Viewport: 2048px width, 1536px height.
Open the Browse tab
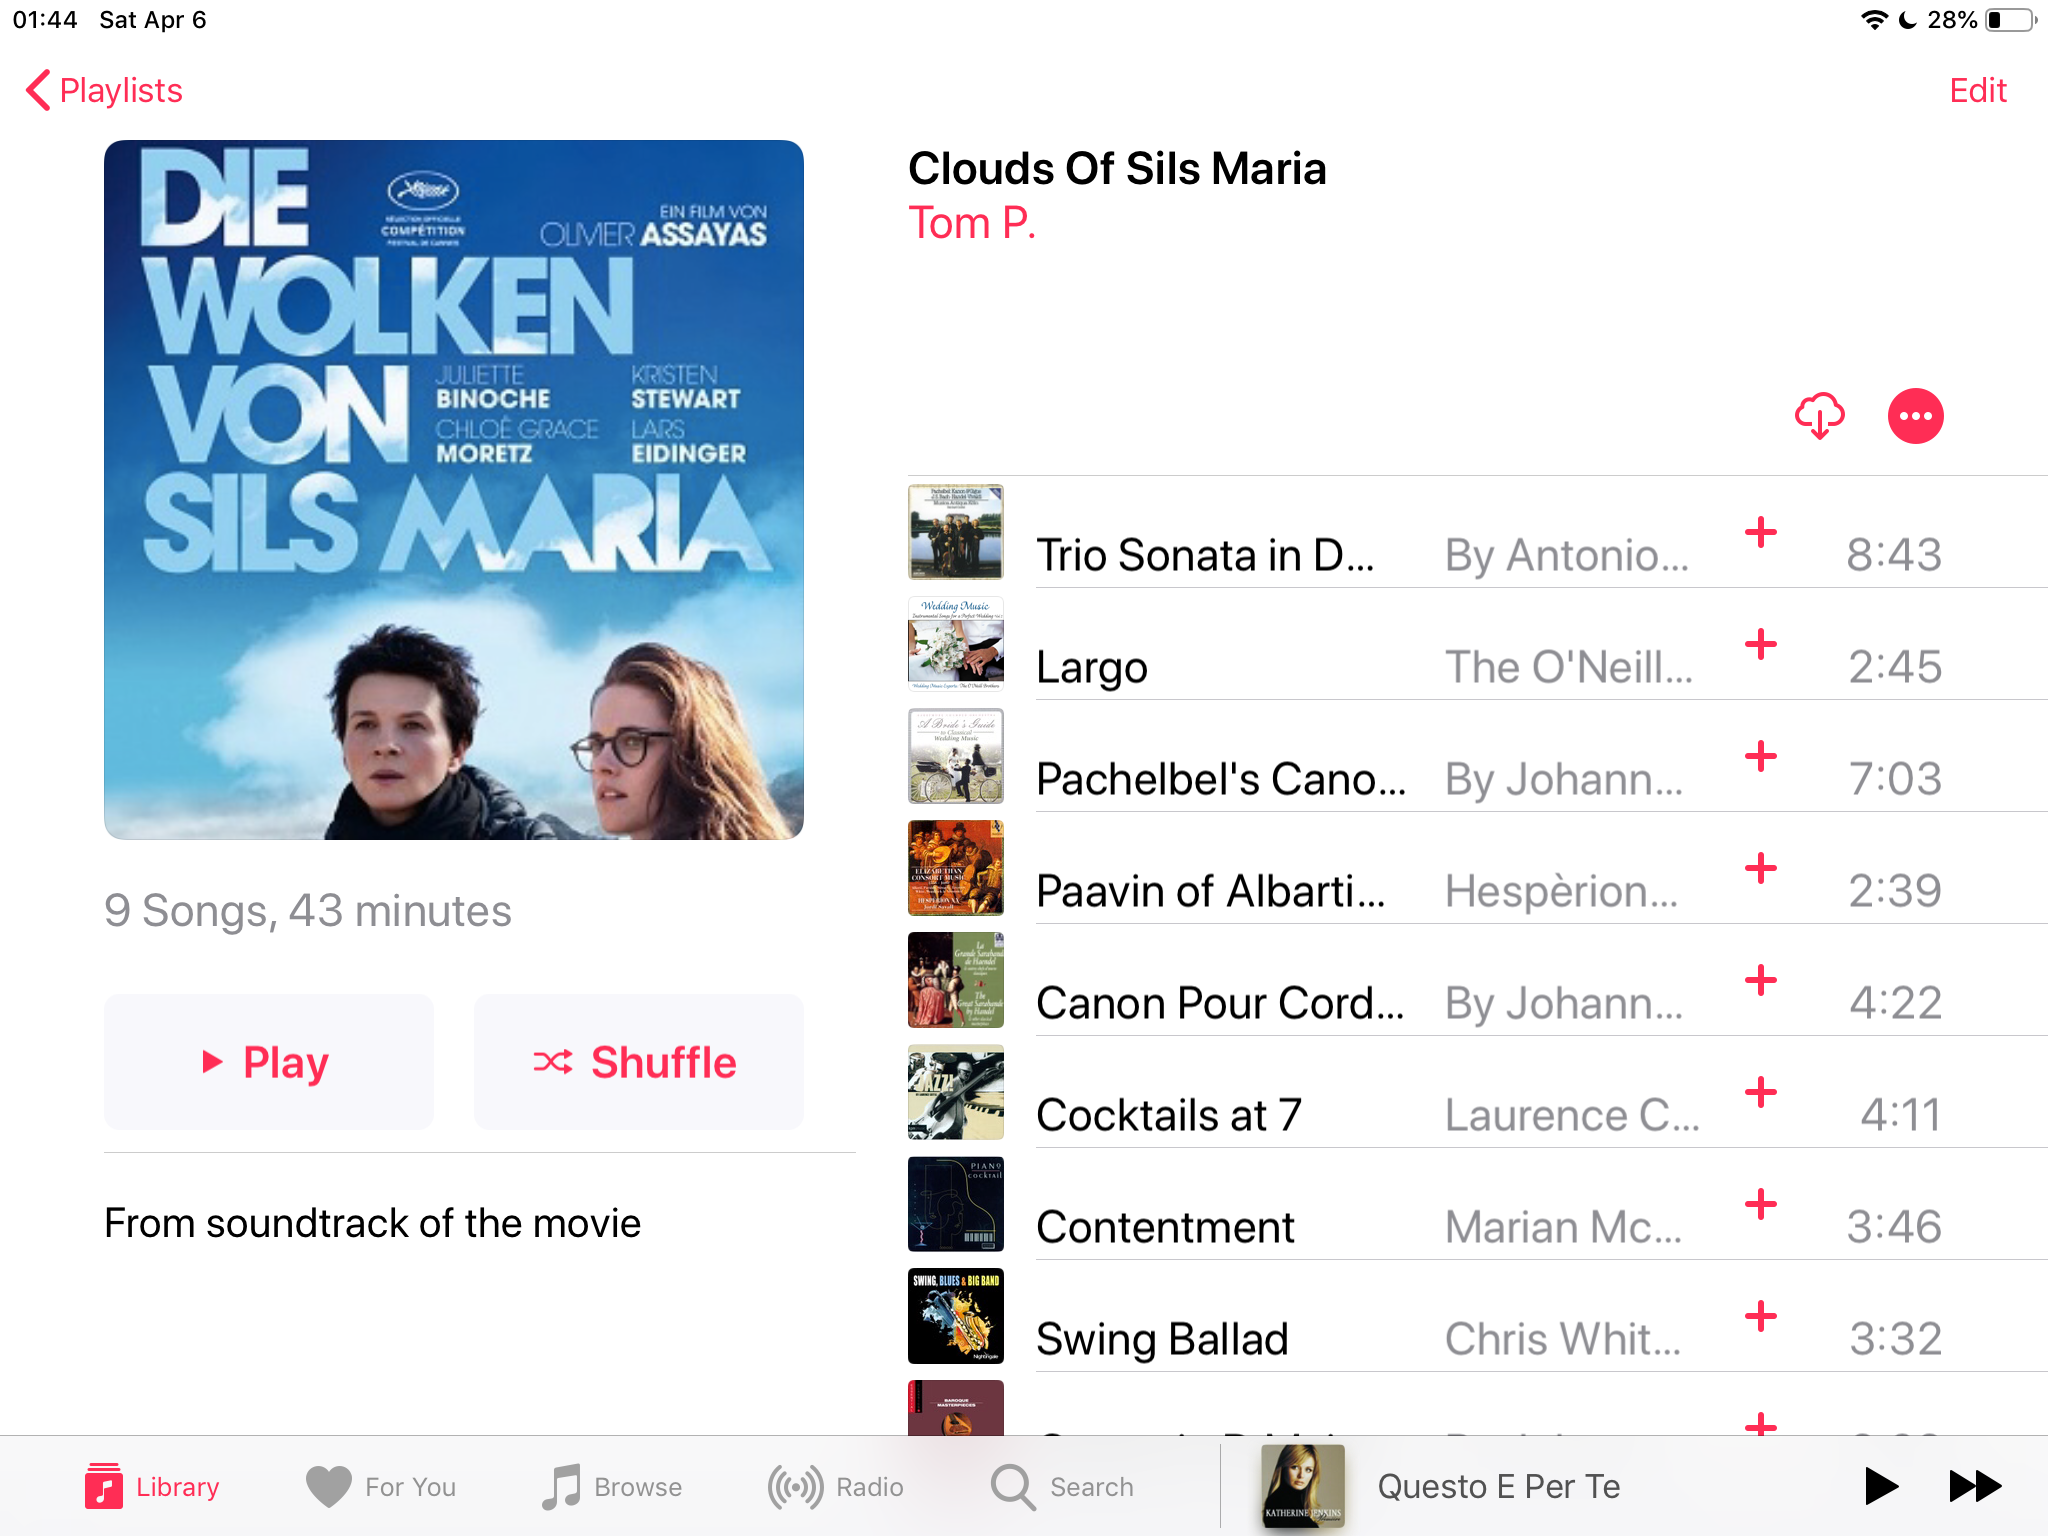pyautogui.click(x=611, y=1486)
